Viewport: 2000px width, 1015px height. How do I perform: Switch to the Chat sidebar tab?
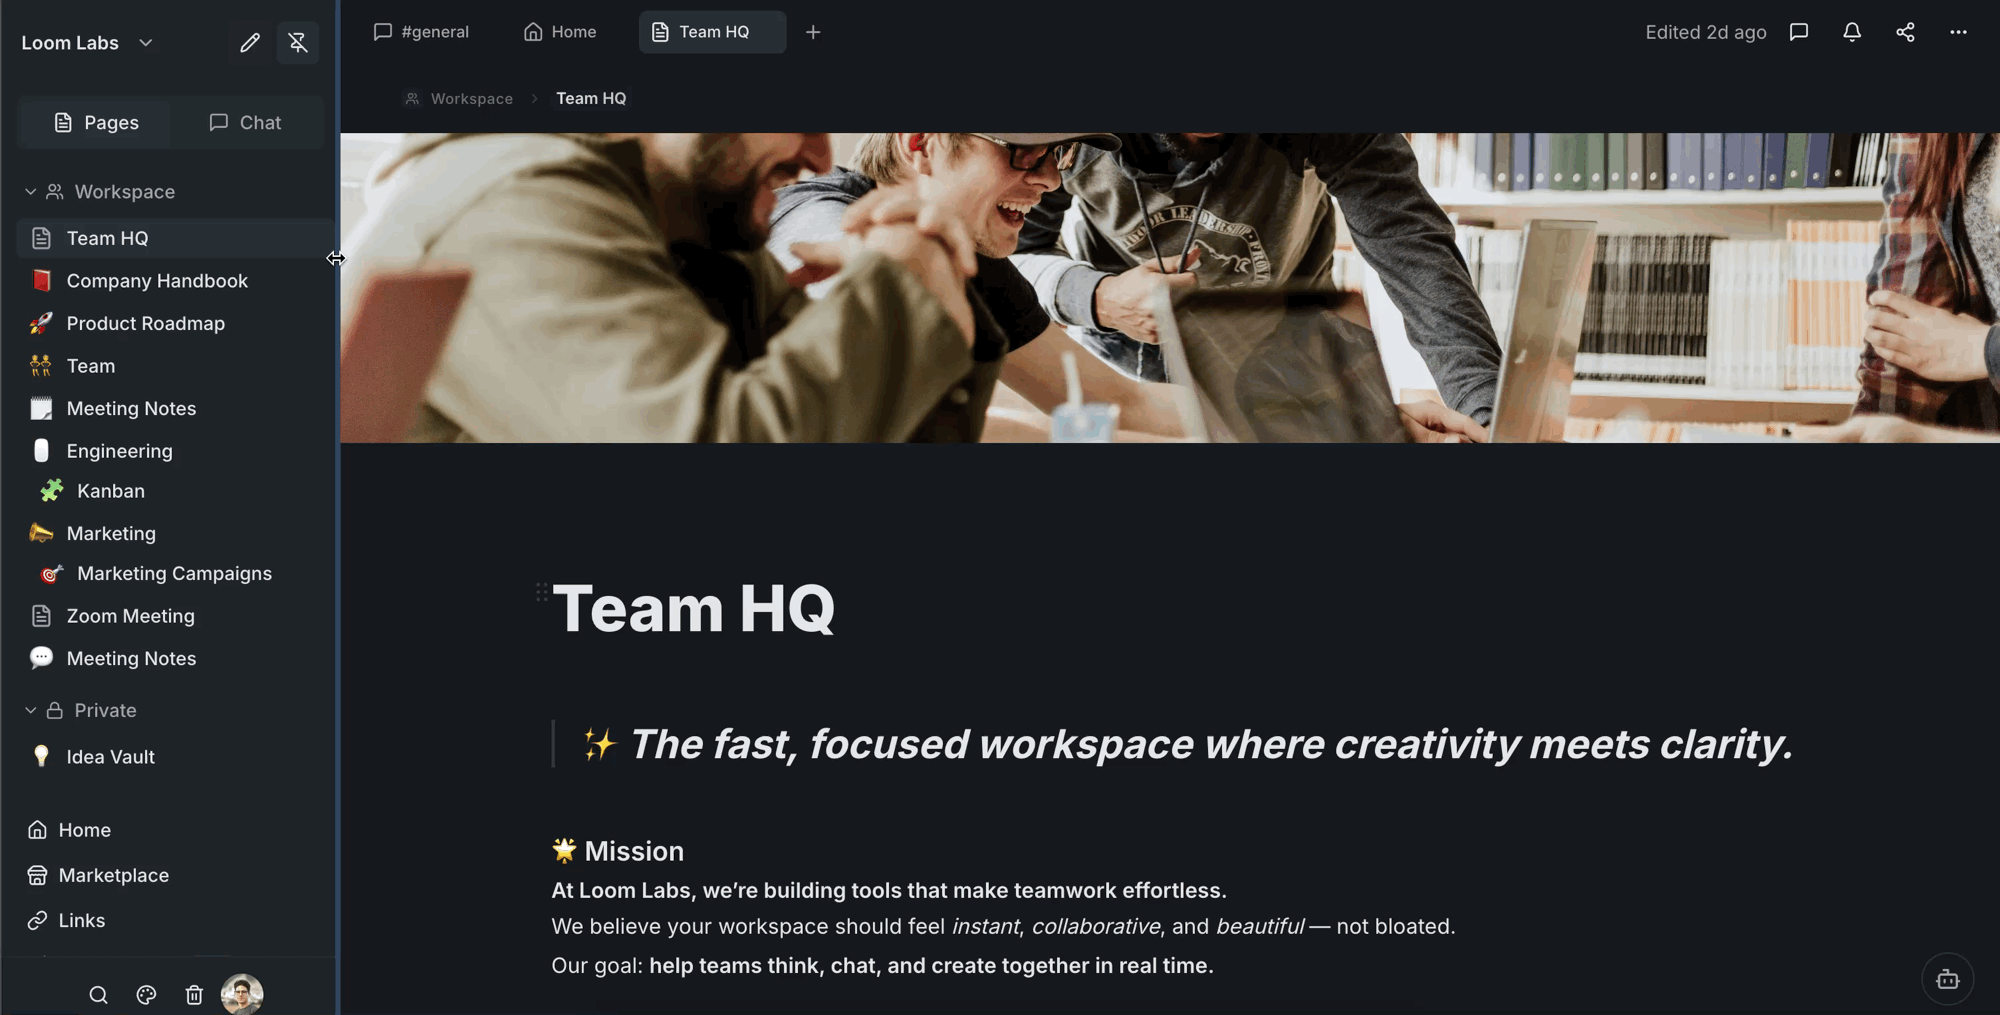245,122
